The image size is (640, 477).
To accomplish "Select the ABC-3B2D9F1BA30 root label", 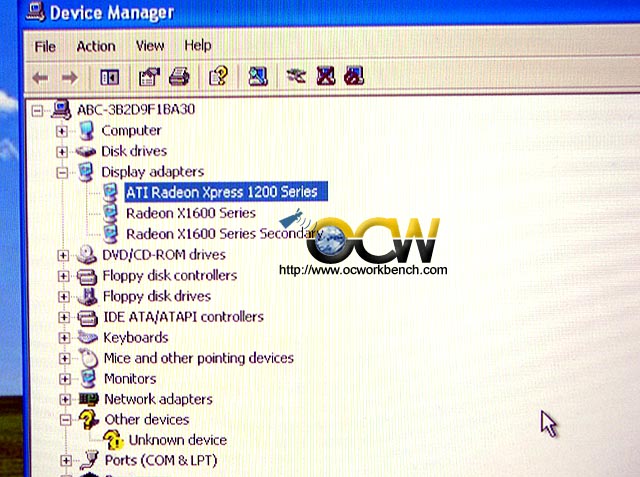I will (x=136, y=109).
